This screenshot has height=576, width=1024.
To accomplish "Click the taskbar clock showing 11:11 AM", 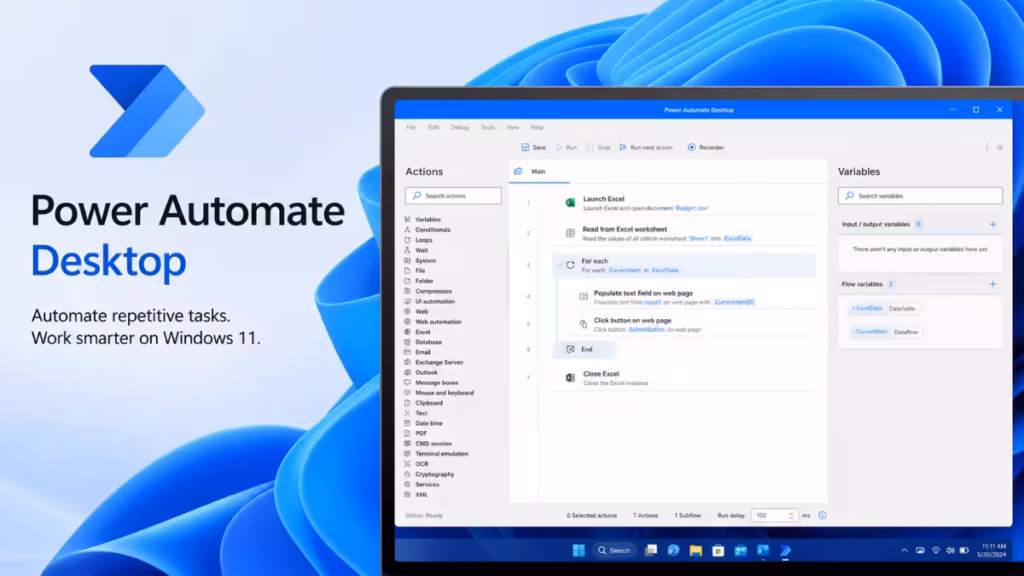I will 992,551.
